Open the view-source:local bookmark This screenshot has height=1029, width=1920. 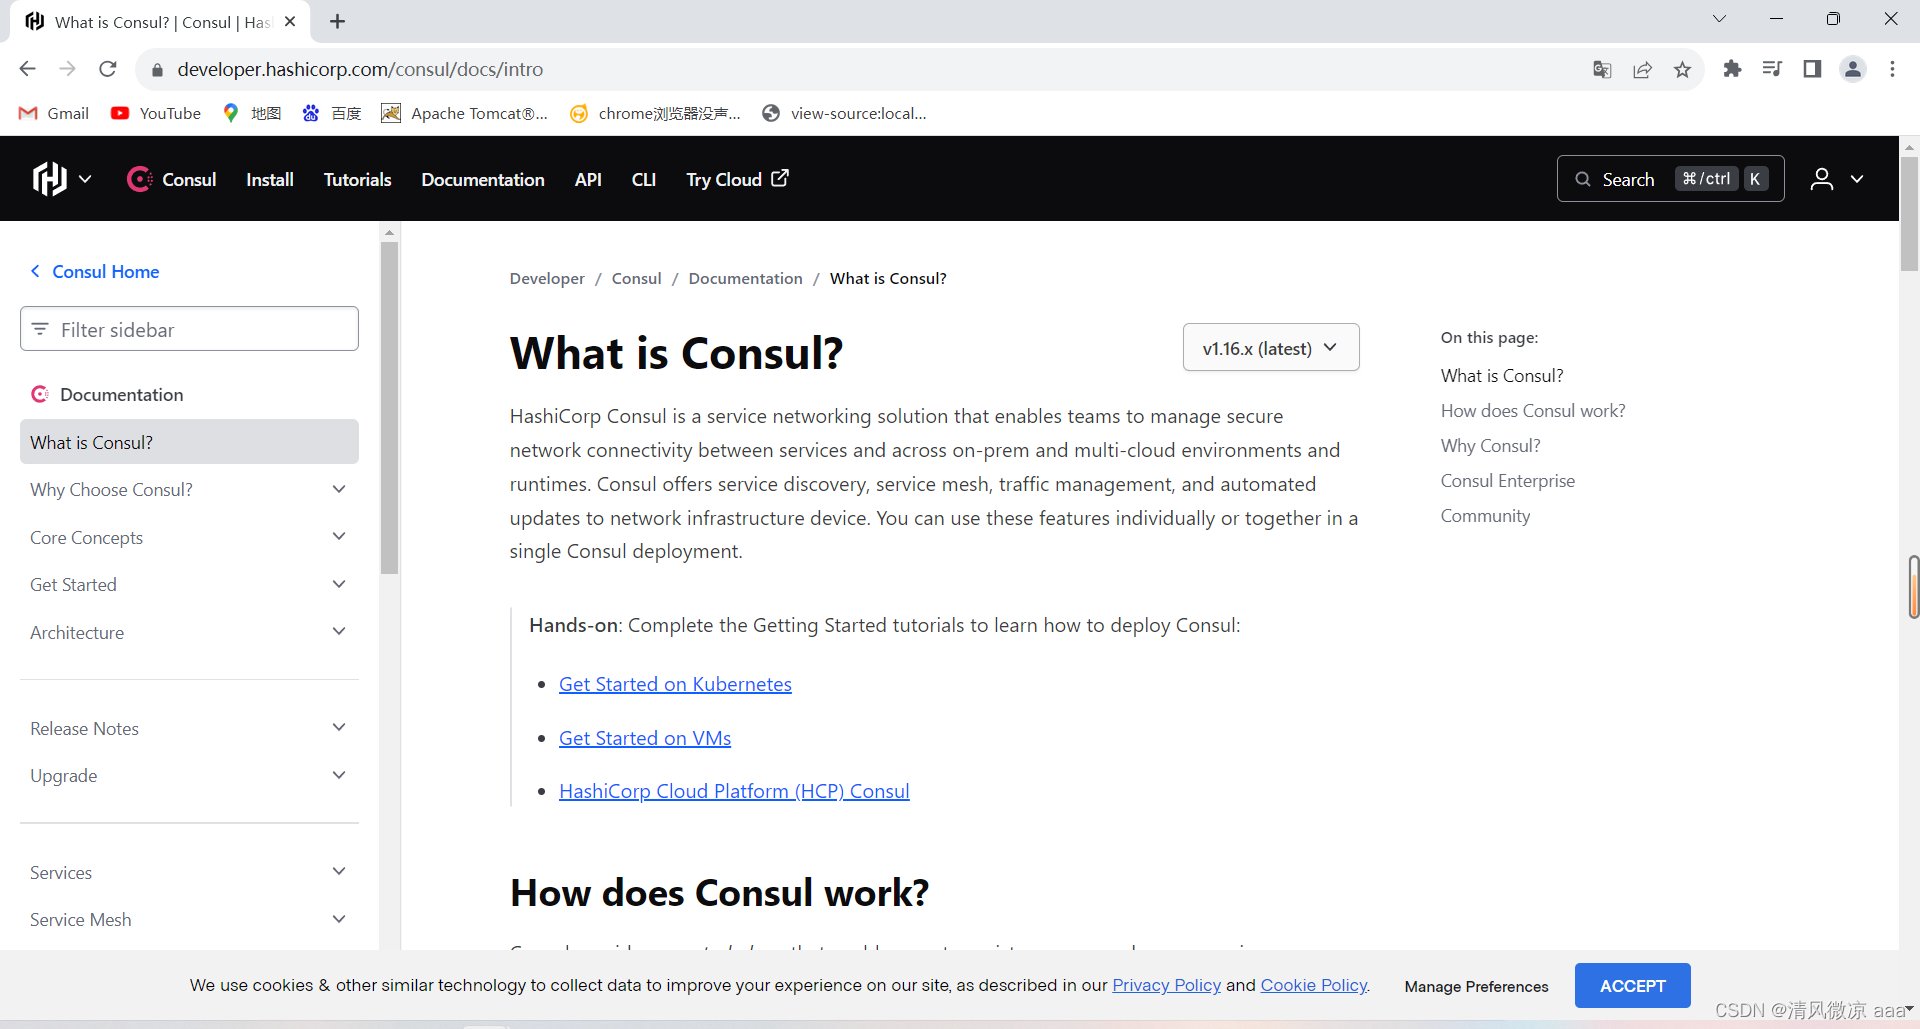[844, 113]
